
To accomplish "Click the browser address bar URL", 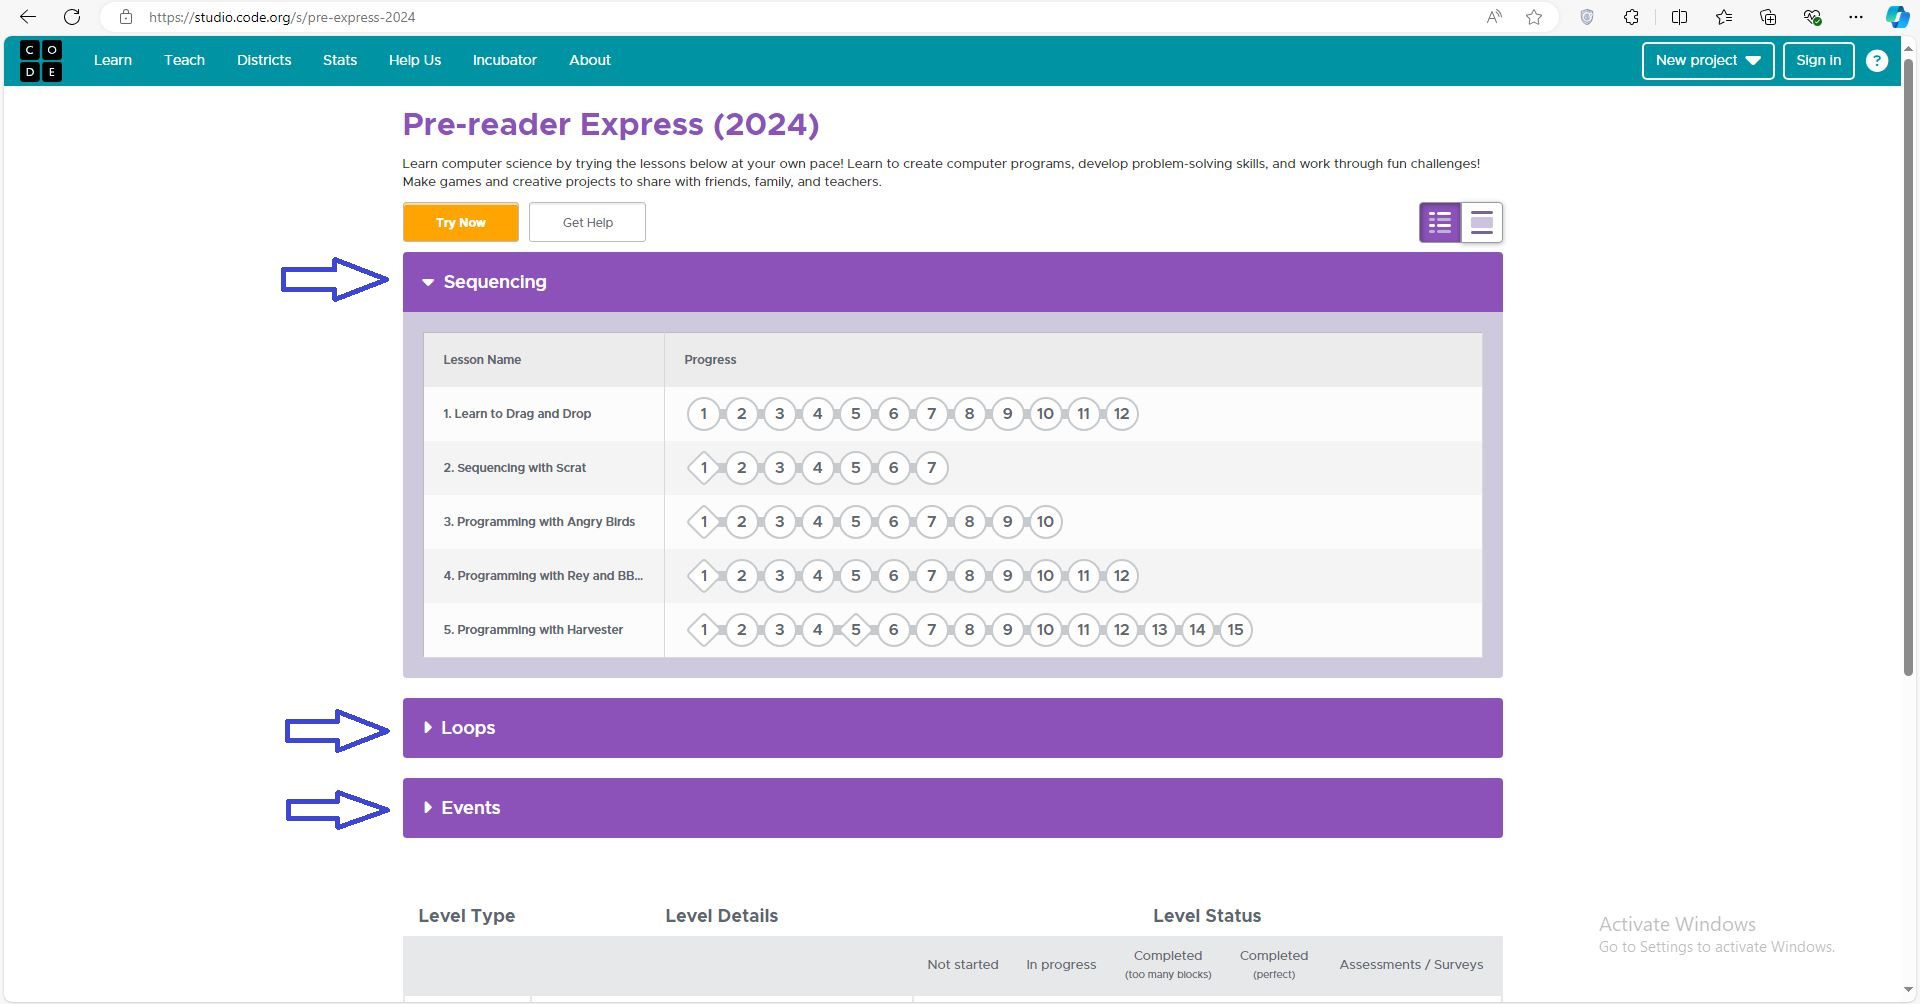I will point(282,17).
